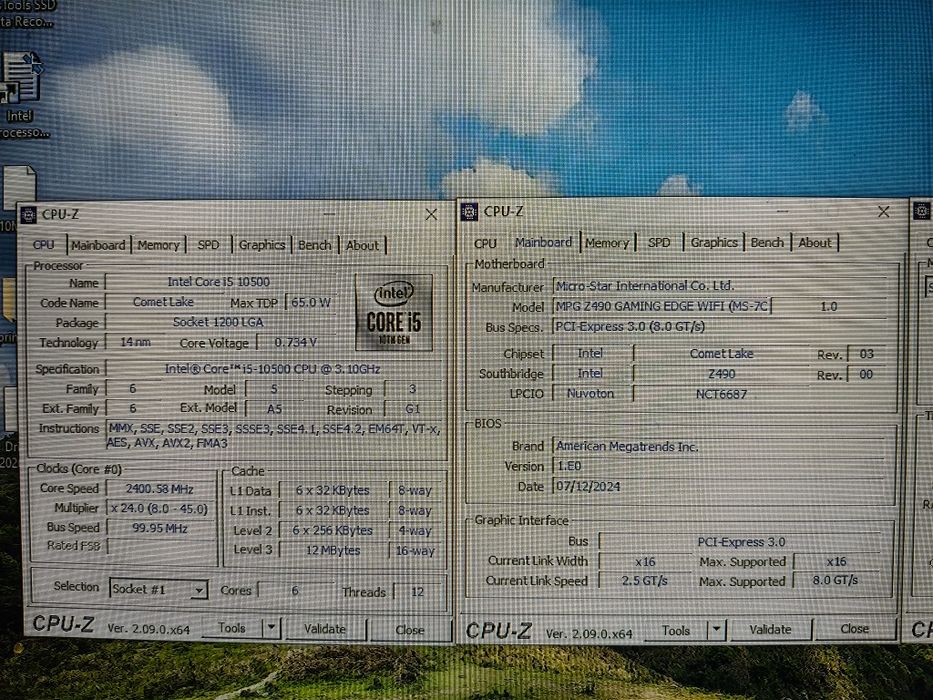
Task: Select the Mainboard tab in left CPU-Z window
Action: 98,245
